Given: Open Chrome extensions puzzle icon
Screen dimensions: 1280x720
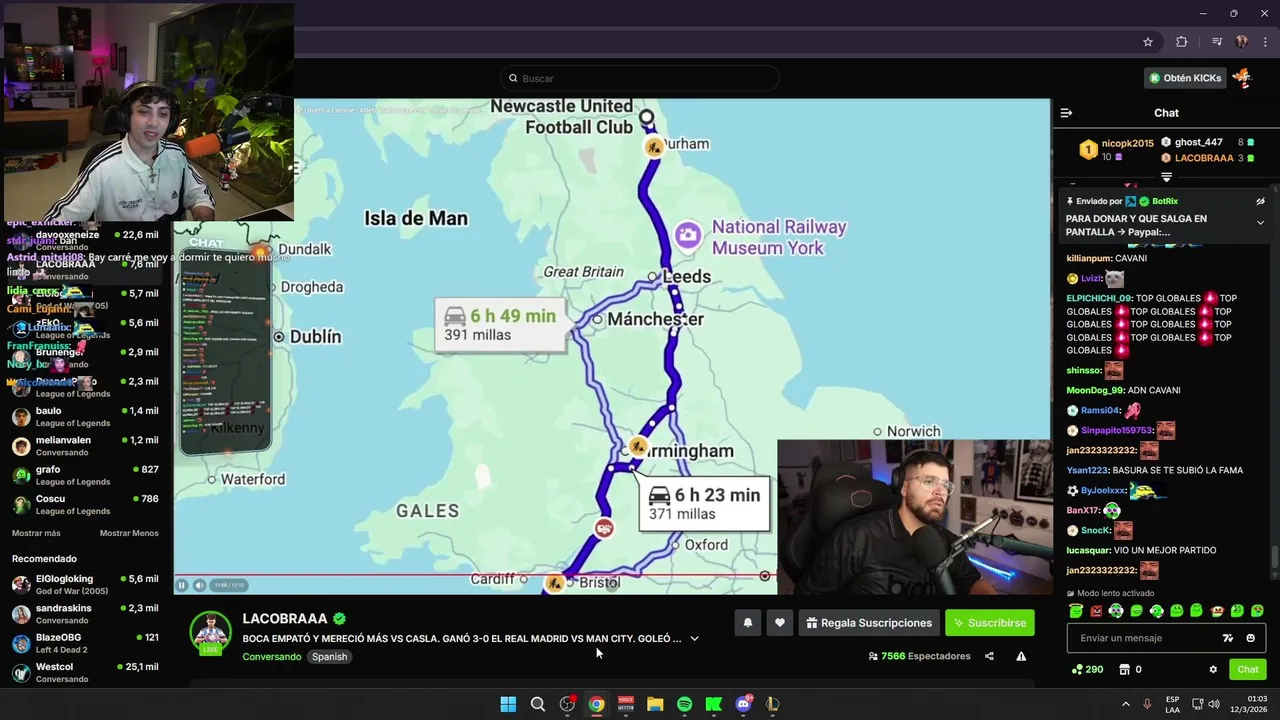Looking at the screenshot, I should [x=1182, y=42].
